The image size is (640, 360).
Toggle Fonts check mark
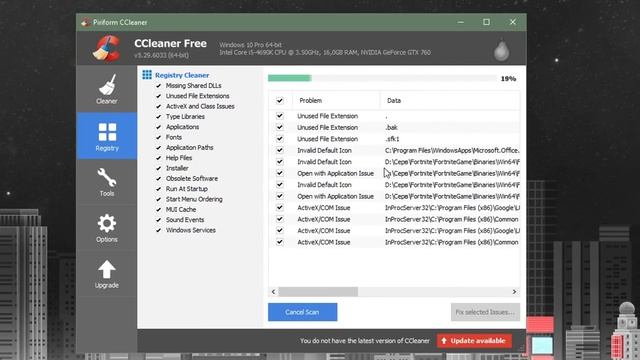click(x=158, y=137)
